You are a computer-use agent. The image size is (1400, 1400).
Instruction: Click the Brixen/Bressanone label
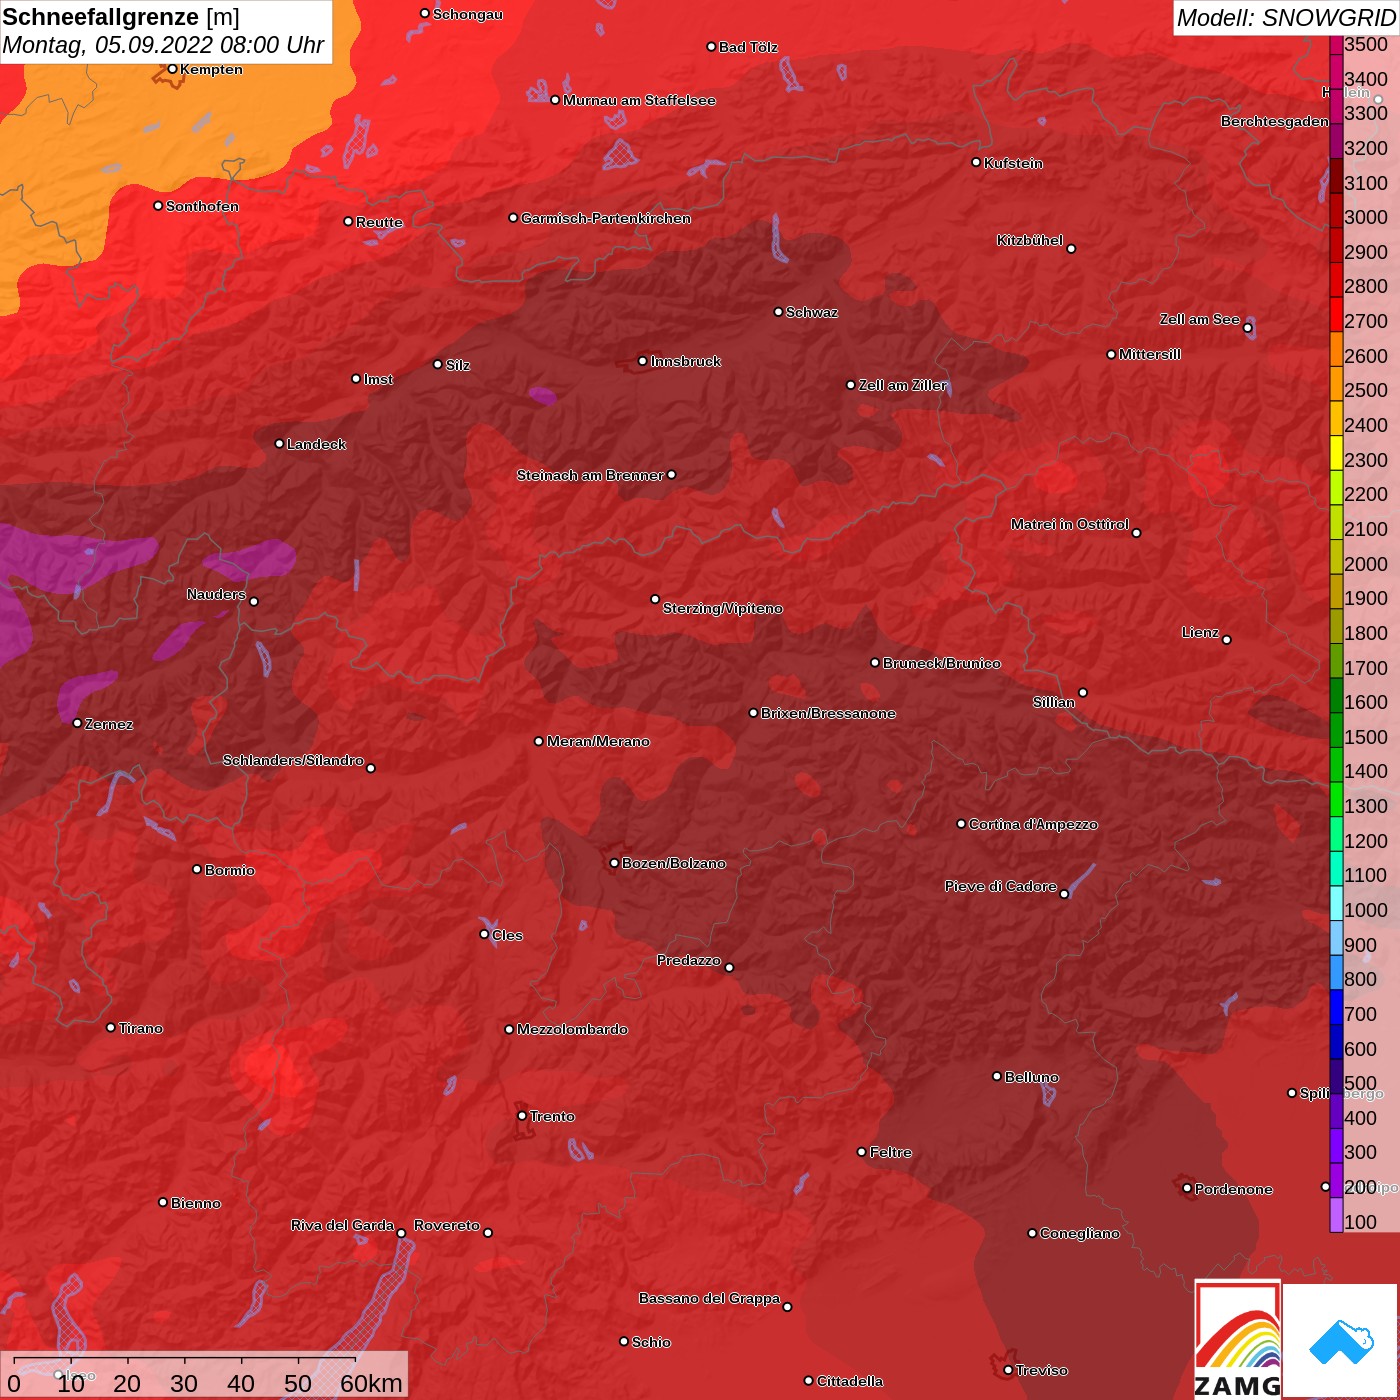[828, 713]
